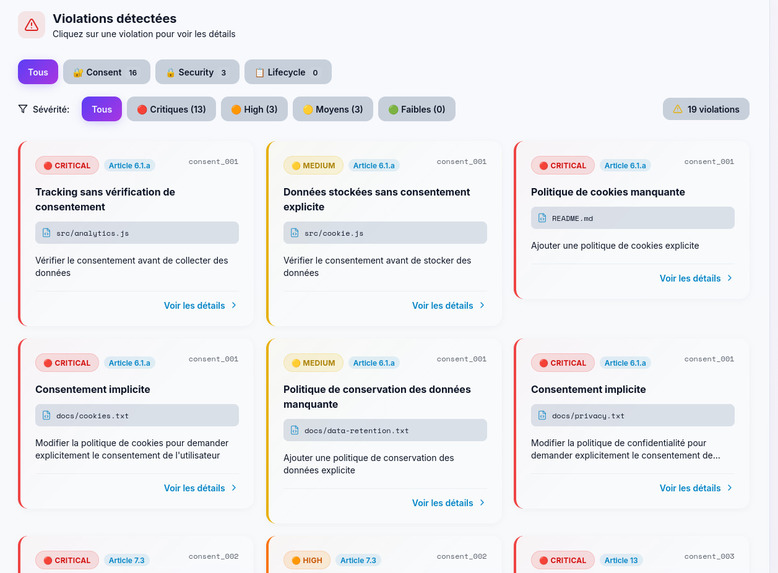
Task: Show only Critiques (13) violations
Action: coord(171,109)
